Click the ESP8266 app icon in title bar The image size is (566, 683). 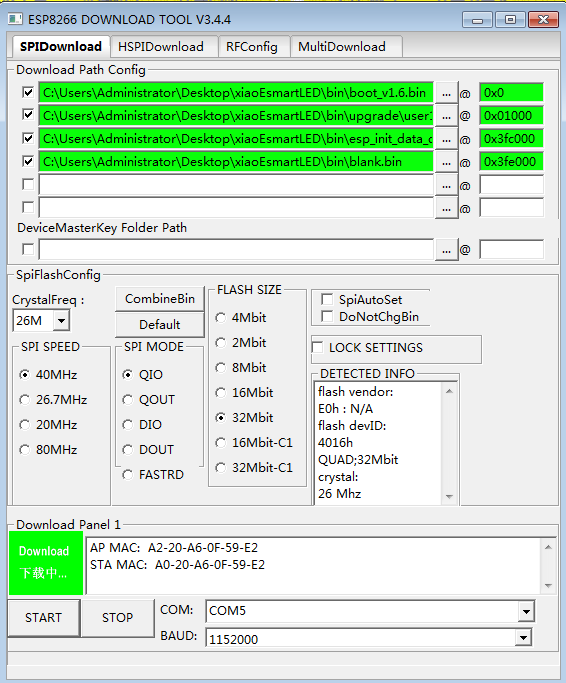click(x=15, y=19)
